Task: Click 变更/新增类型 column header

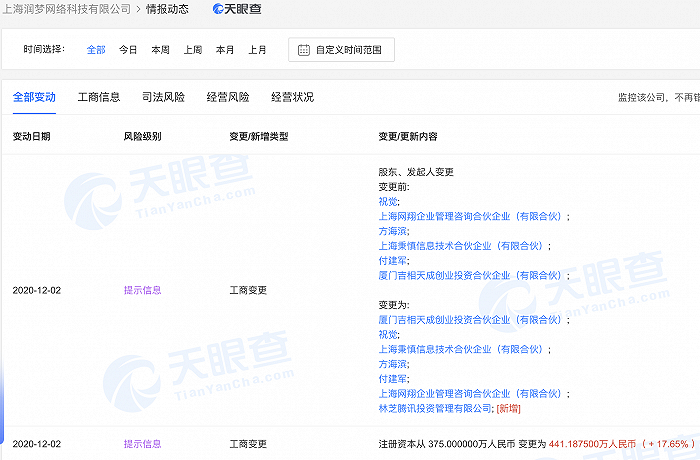Action: click(x=259, y=136)
